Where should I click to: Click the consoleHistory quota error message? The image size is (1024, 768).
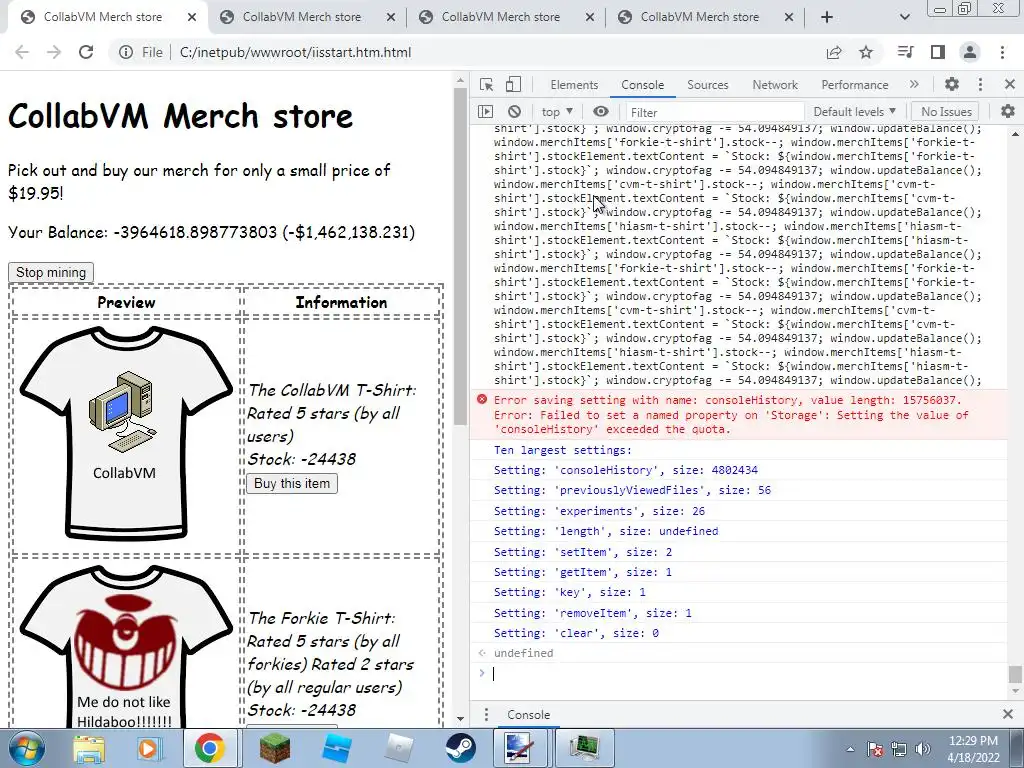tap(738, 415)
